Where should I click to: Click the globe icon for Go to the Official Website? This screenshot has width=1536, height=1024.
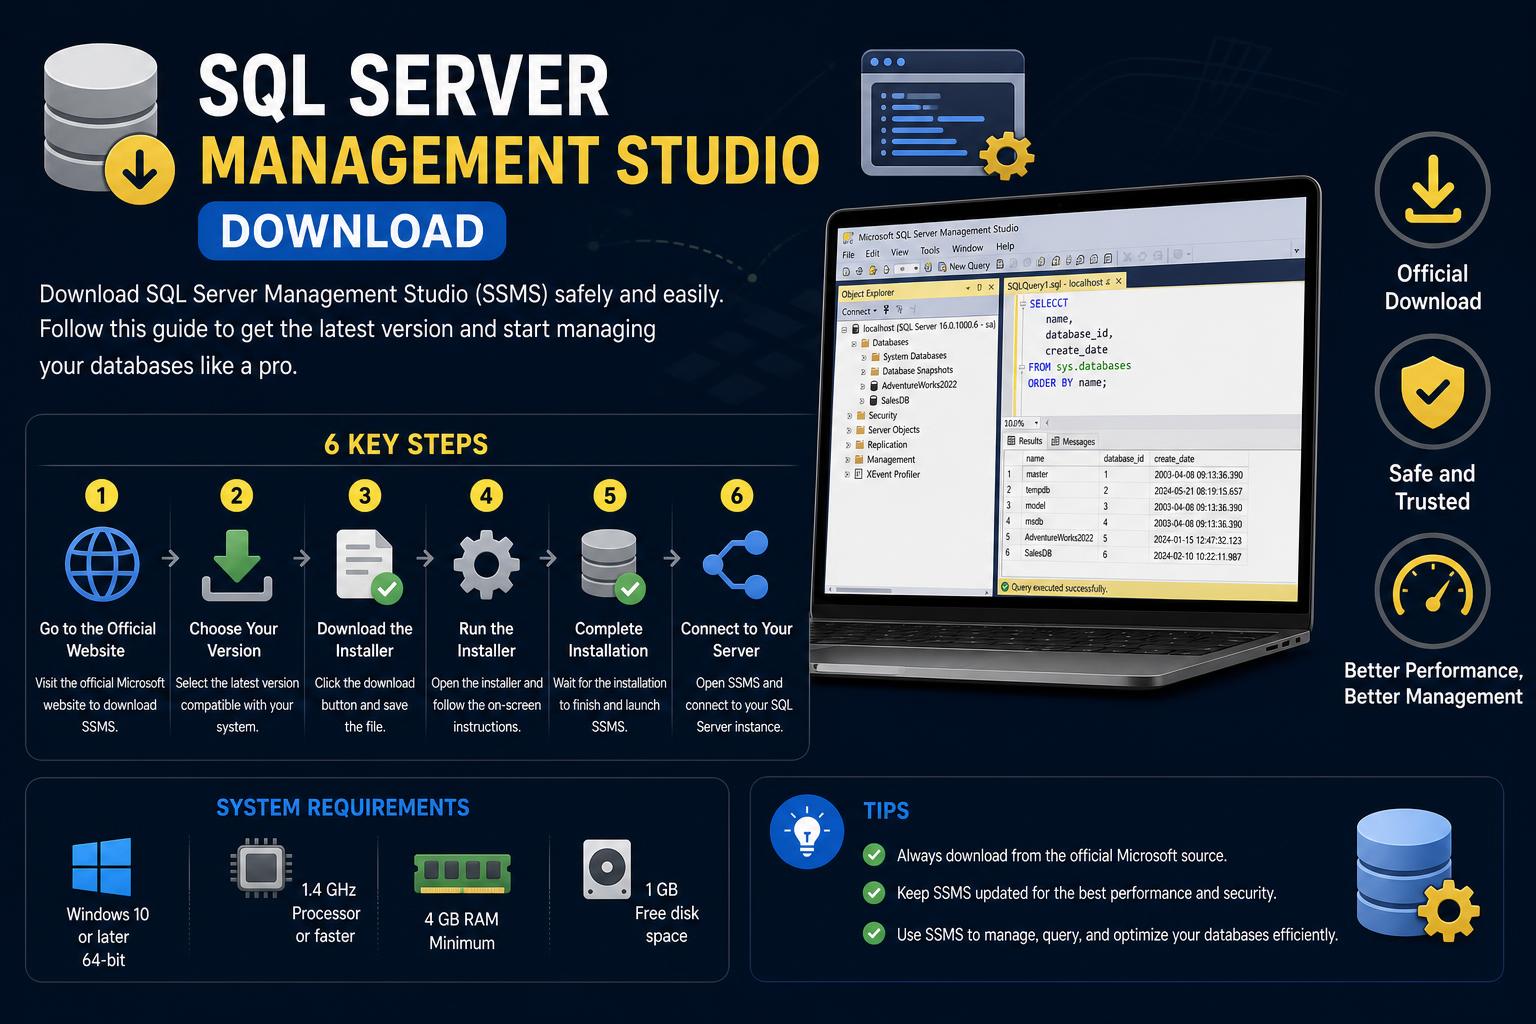pos(102,563)
